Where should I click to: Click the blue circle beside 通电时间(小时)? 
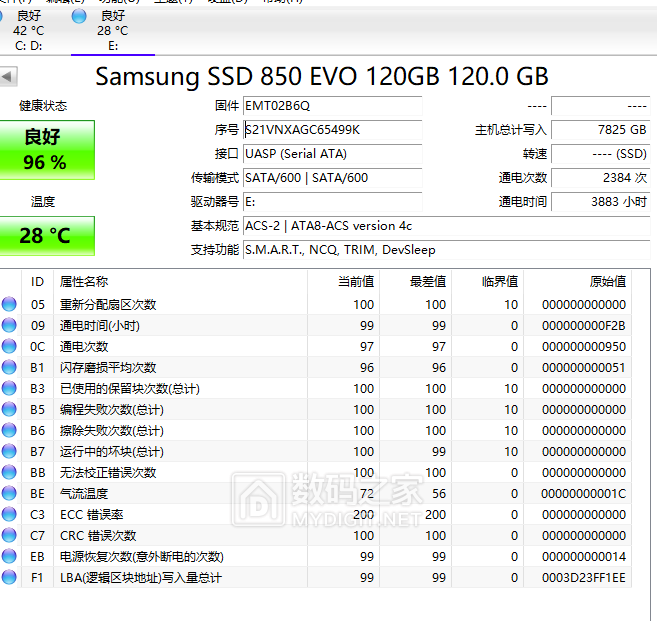pos(10,325)
